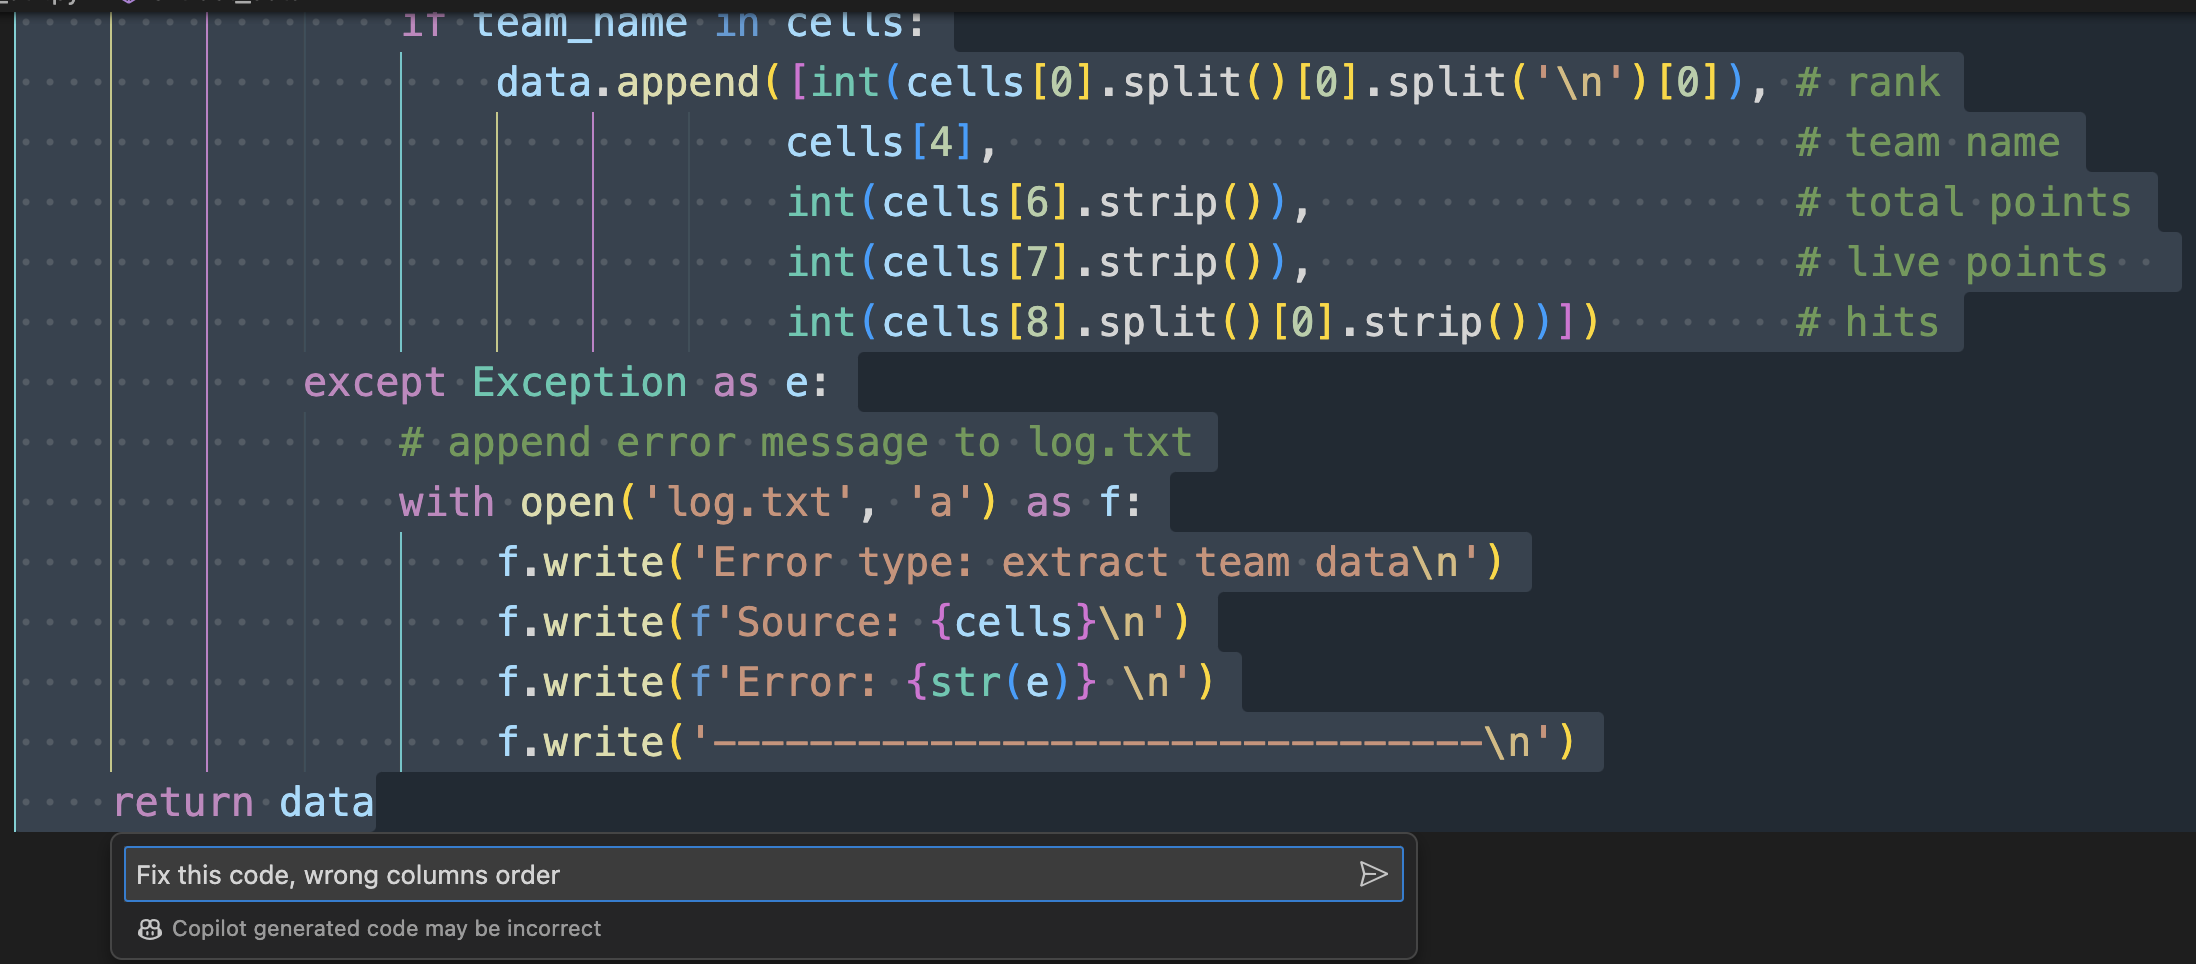Click the 'Copilot generated code may be incorrect' notice
This screenshot has width=2196, height=964.
click(386, 929)
